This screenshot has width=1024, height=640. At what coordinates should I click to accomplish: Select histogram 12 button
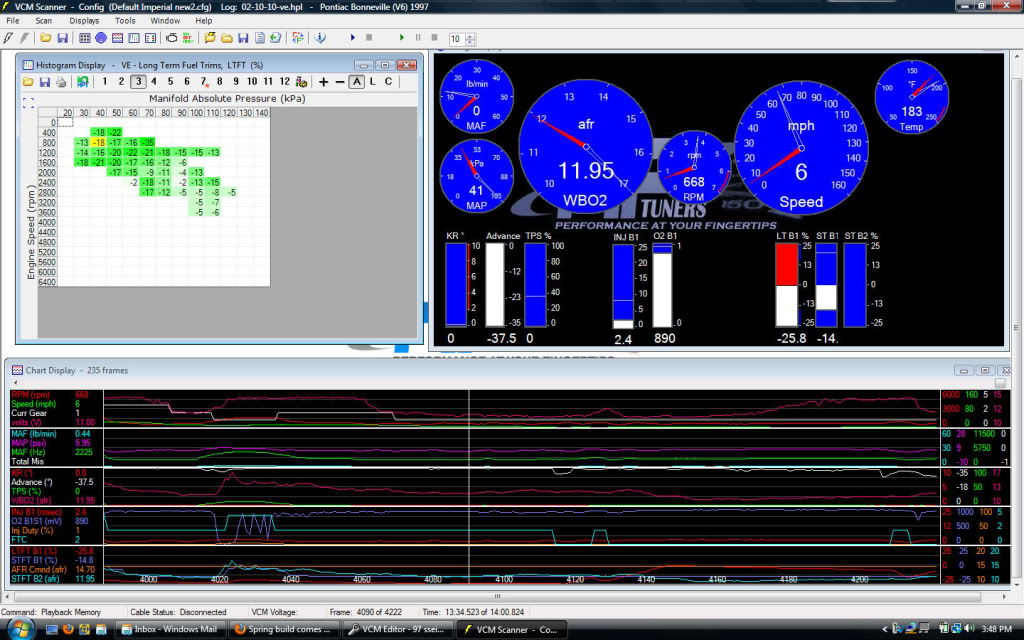point(285,82)
